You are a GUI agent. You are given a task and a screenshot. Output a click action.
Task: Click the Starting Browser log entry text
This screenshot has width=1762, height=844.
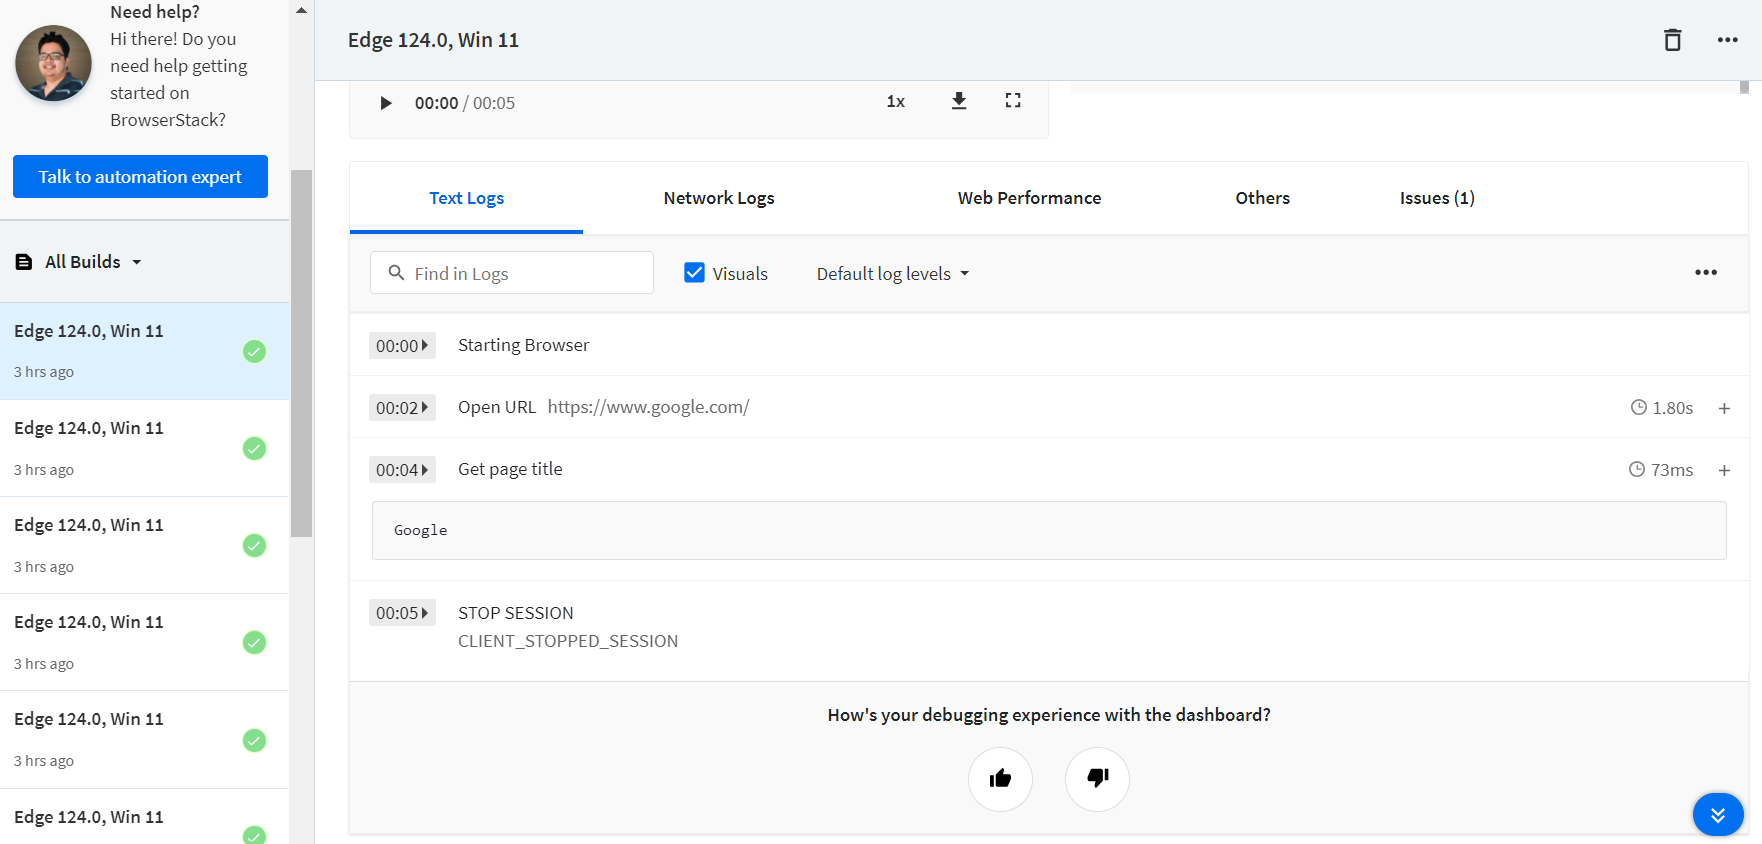tap(523, 345)
